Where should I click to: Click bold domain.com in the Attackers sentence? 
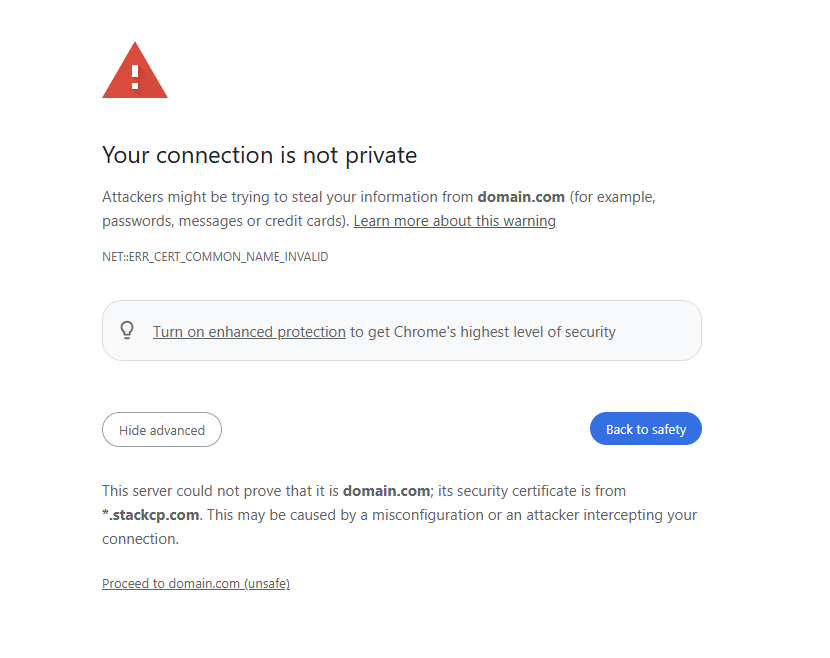tap(521, 197)
